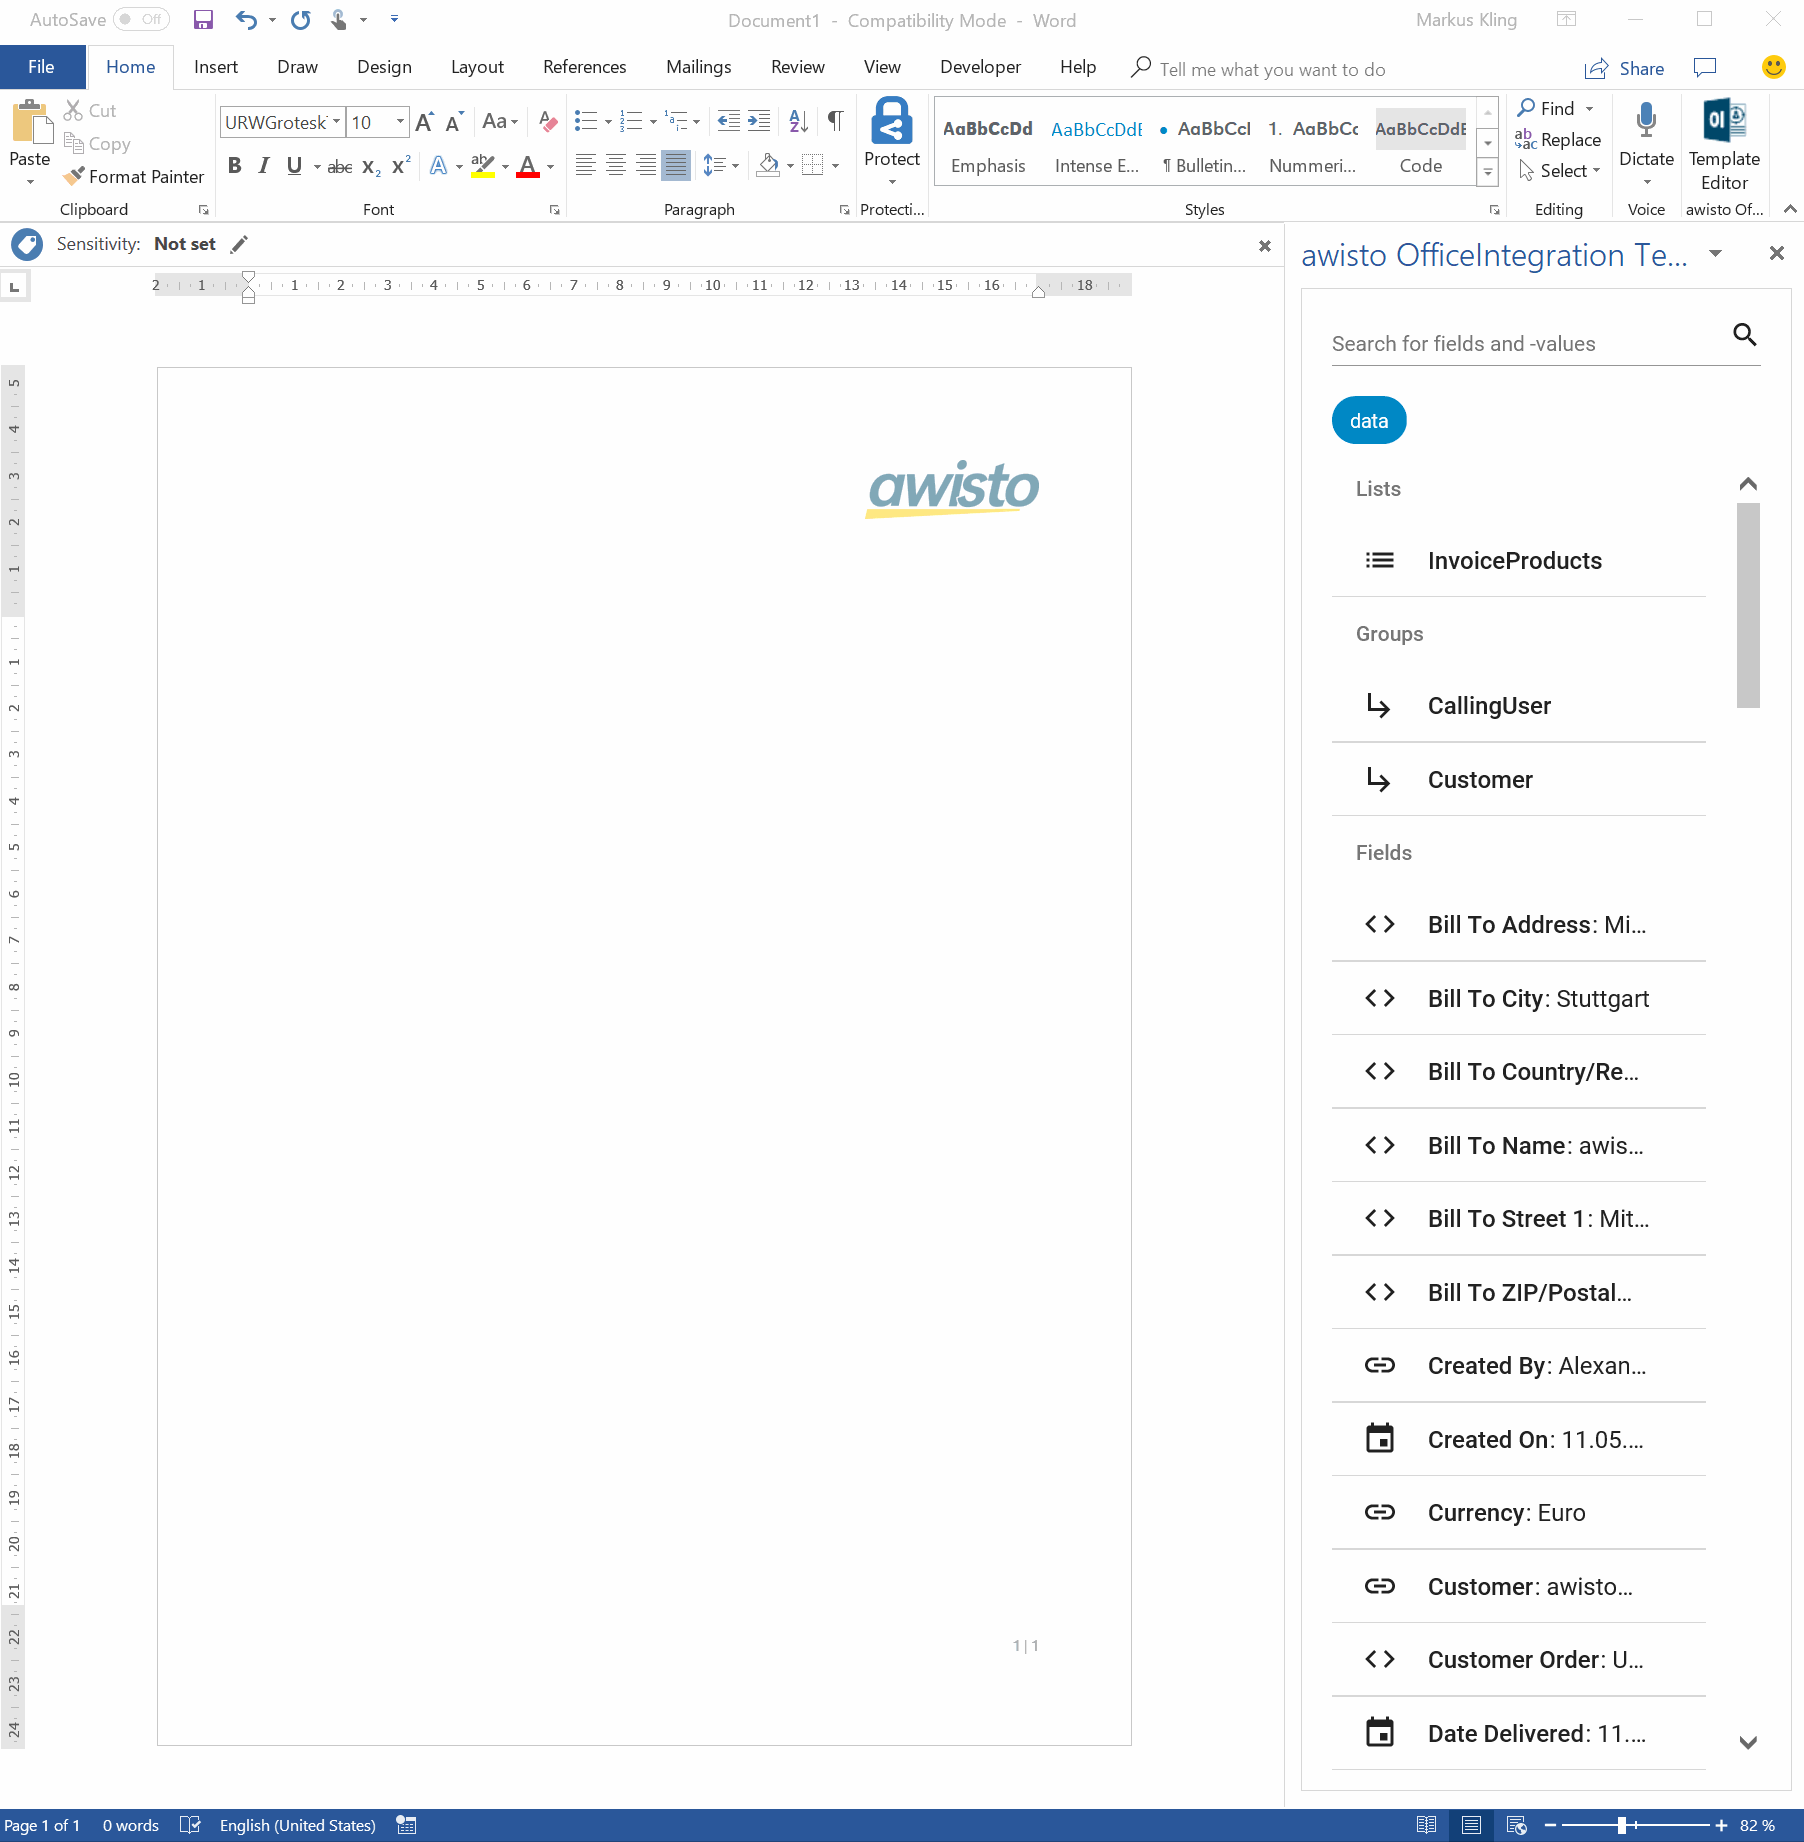This screenshot has height=1842, width=1804.
Task: Click the Redo icon
Action: click(x=300, y=20)
